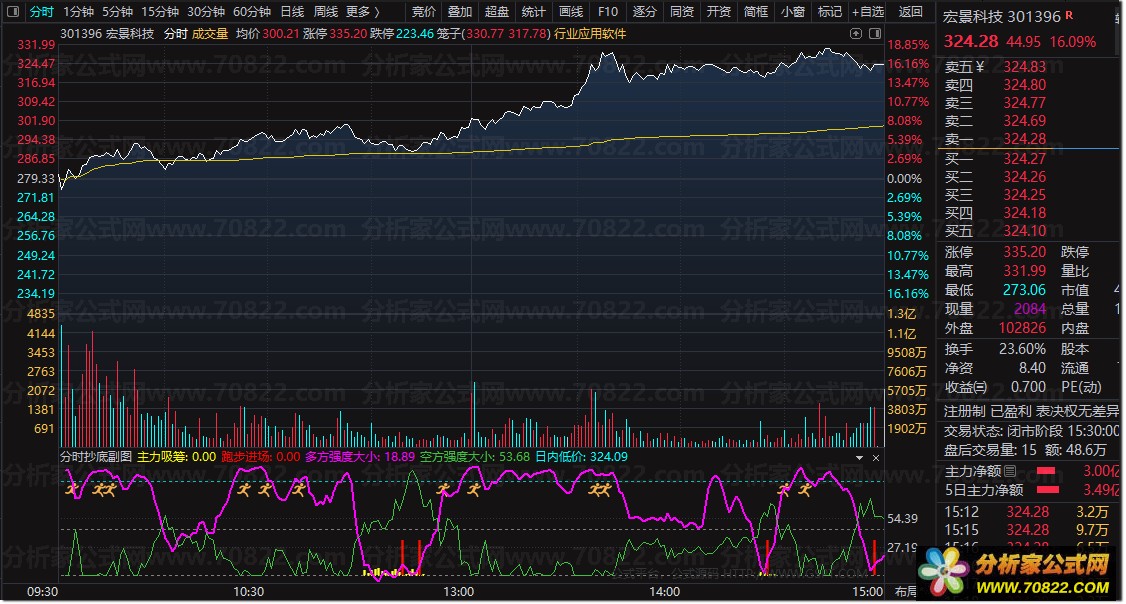1126x604 pixels.
Task: Click the 5日主力净额 red bar indicator
Action: (1046, 490)
